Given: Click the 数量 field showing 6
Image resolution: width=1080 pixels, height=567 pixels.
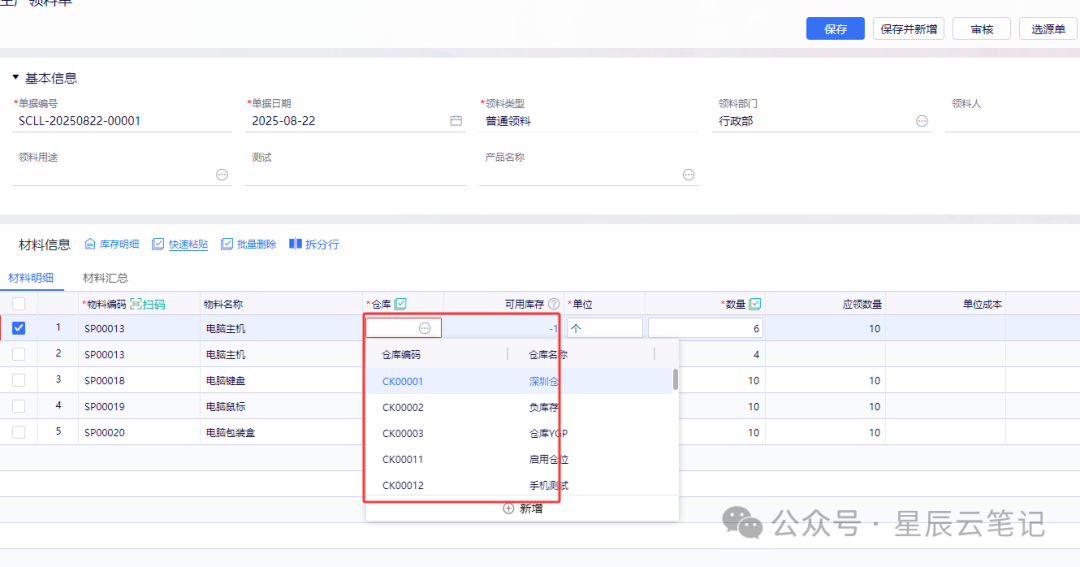Looking at the screenshot, I should pos(705,329).
